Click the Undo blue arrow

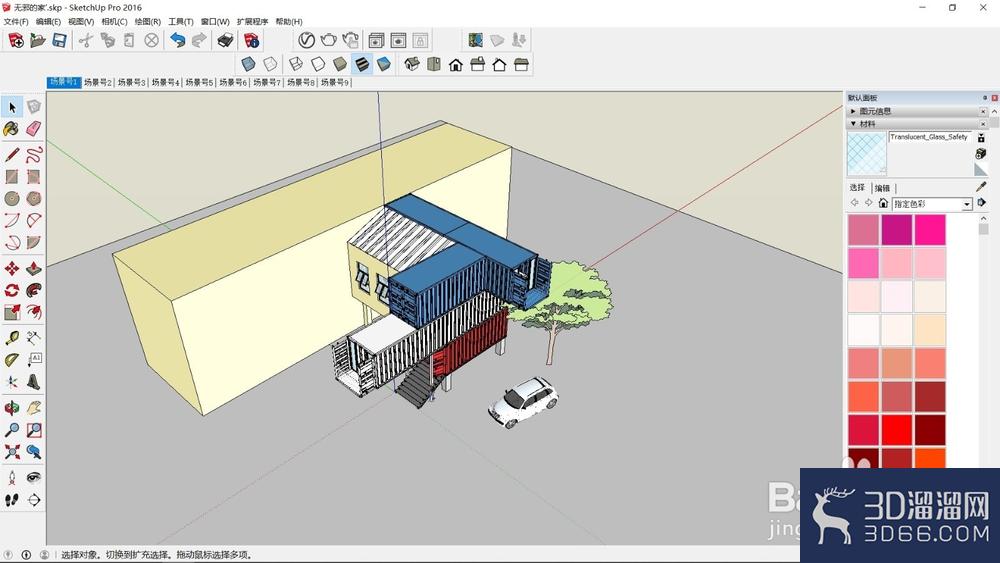[x=177, y=41]
